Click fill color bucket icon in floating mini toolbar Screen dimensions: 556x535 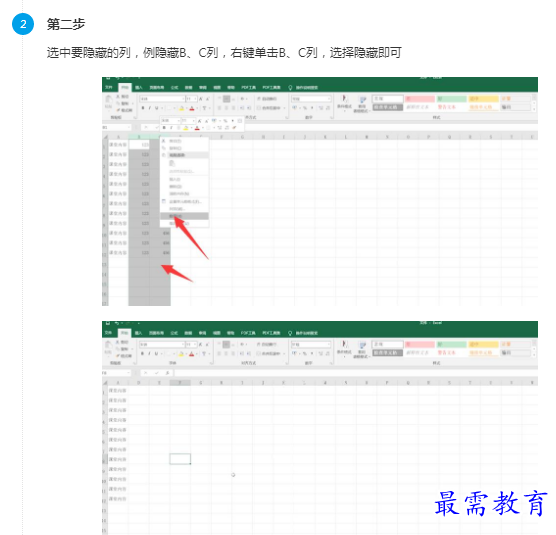coord(186,128)
